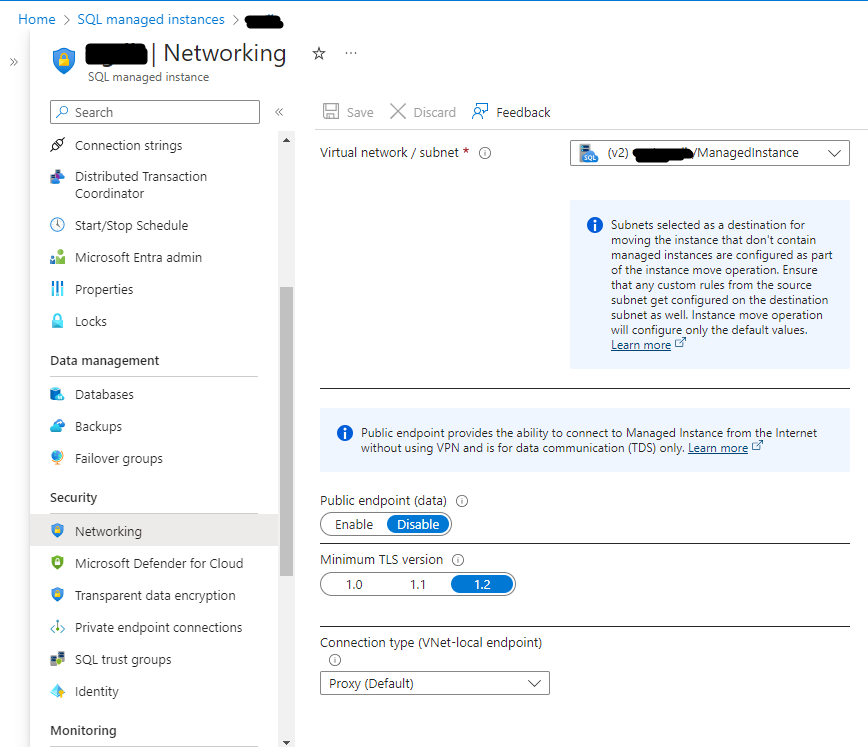The height and width of the screenshot is (747, 868).
Task: Click the Networking shield icon in sidebar
Action: tap(58, 530)
